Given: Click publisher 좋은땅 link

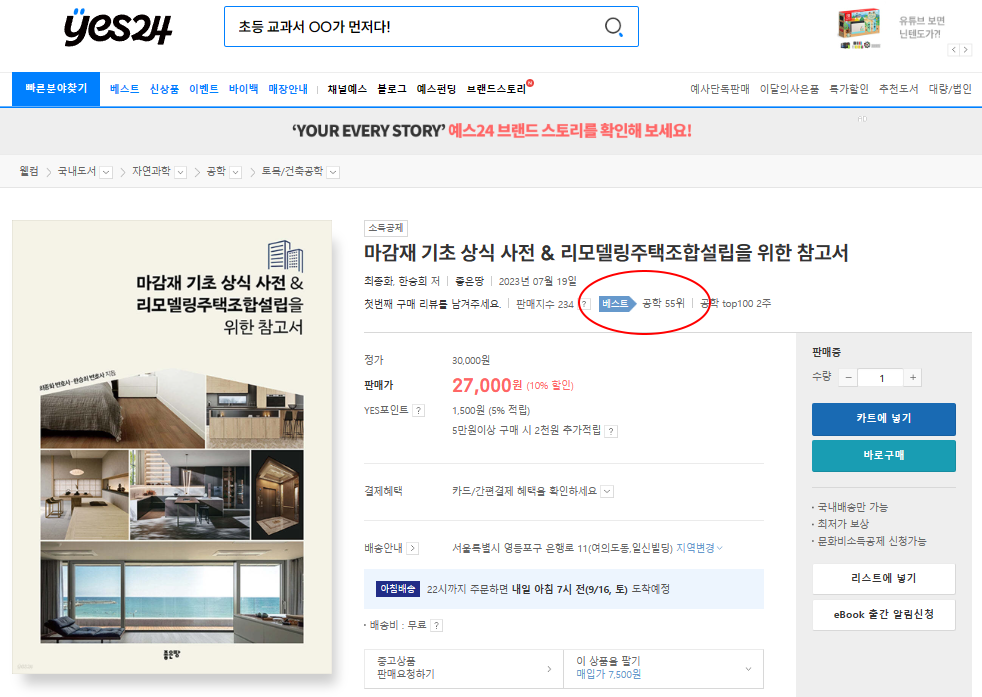Looking at the screenshot, I should [470, 281].
